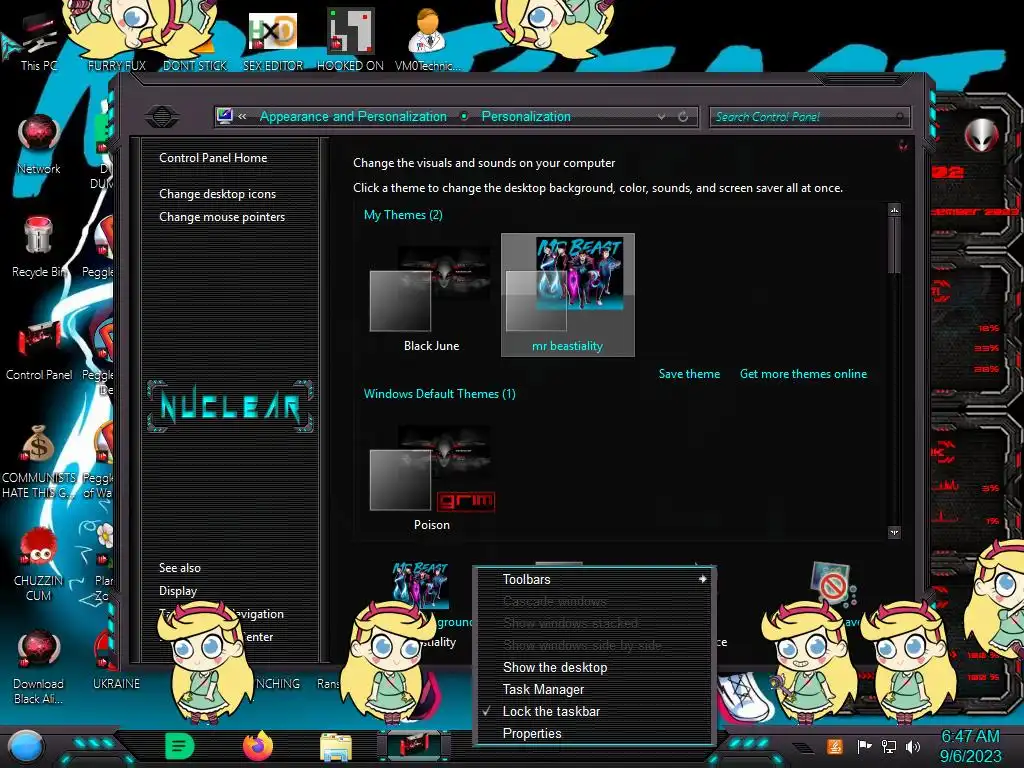Open the HOOKED ON desktop icon
This screenshot has height=768, width=1024.
tap(350, 40)
